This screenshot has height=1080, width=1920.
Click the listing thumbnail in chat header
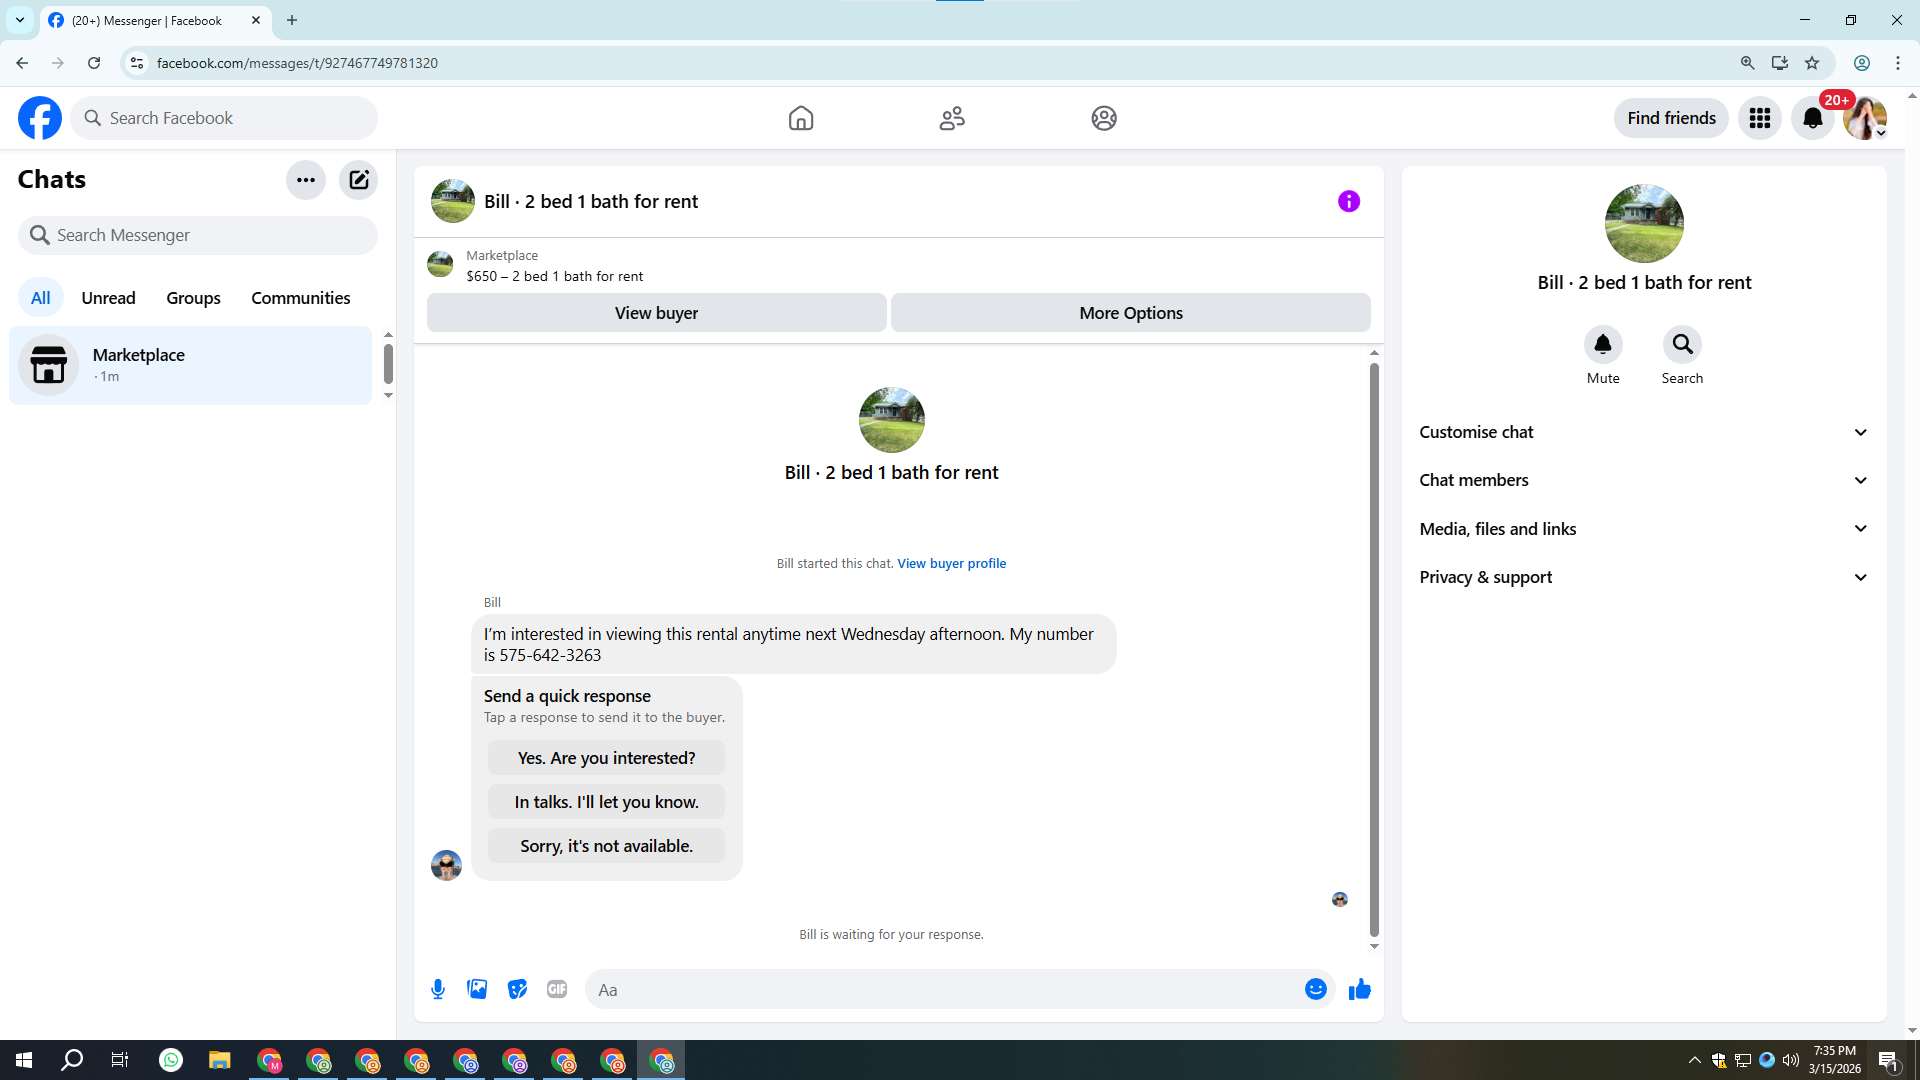coord(452,201)
